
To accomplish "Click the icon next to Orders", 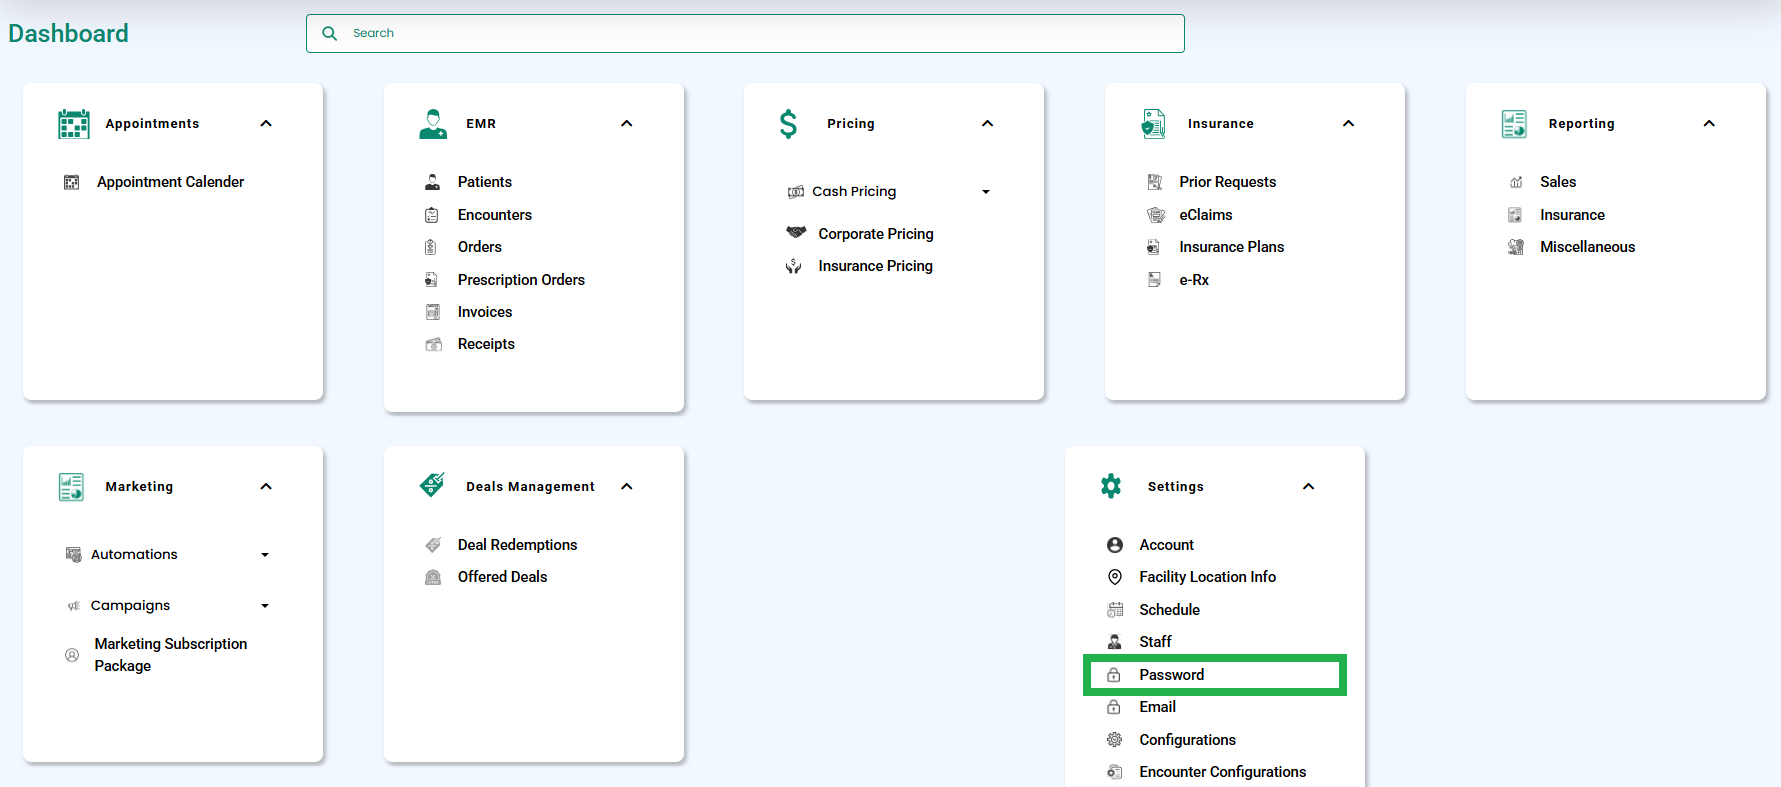I will point(431,247).
